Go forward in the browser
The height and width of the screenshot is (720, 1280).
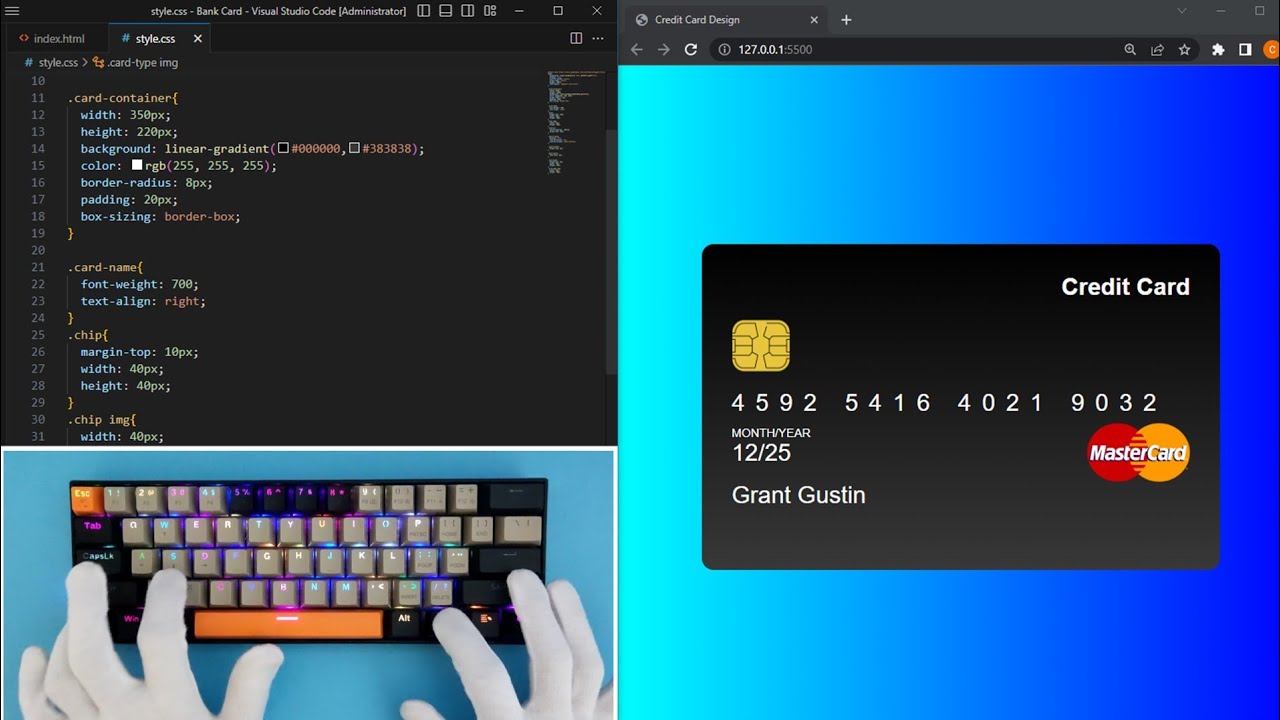click(x=664, y=49)
